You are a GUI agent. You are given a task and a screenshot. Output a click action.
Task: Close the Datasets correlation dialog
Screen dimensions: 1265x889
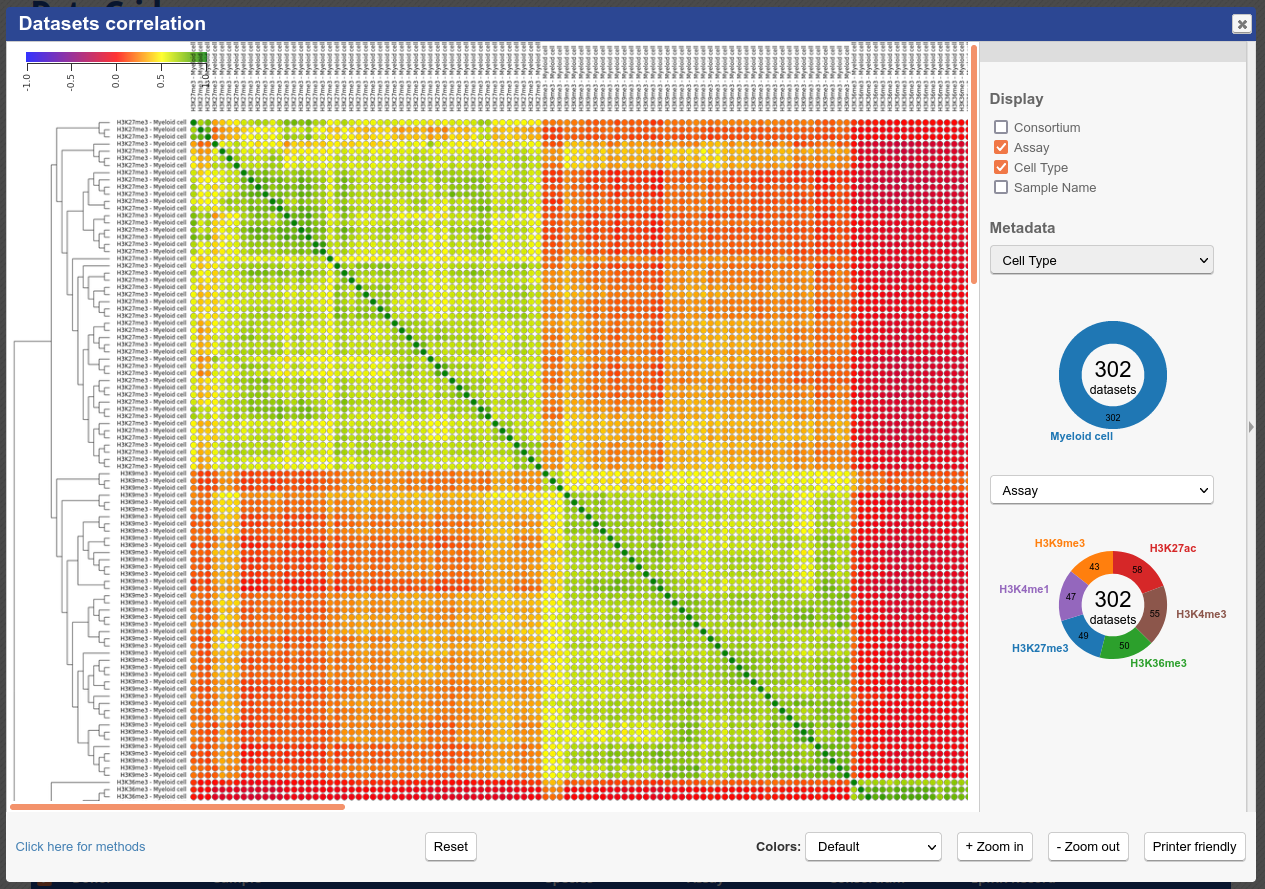(1241, 24)
